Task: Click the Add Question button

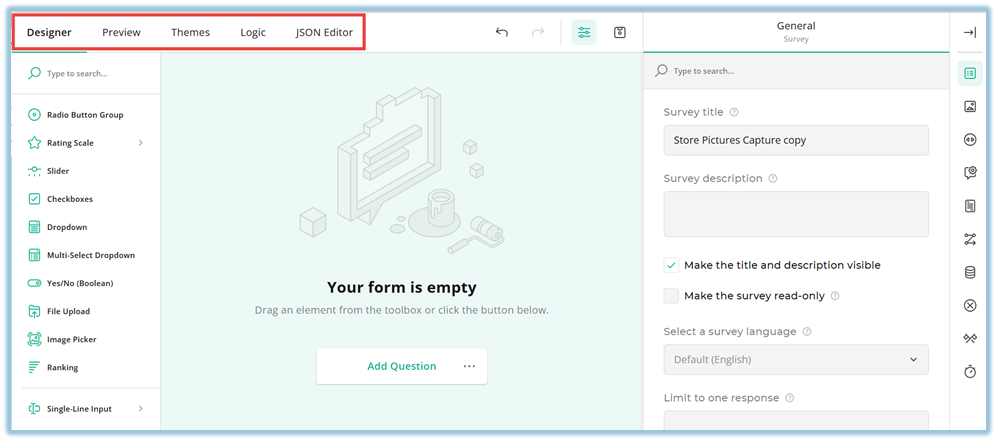Action: click(x=401, y=366)
